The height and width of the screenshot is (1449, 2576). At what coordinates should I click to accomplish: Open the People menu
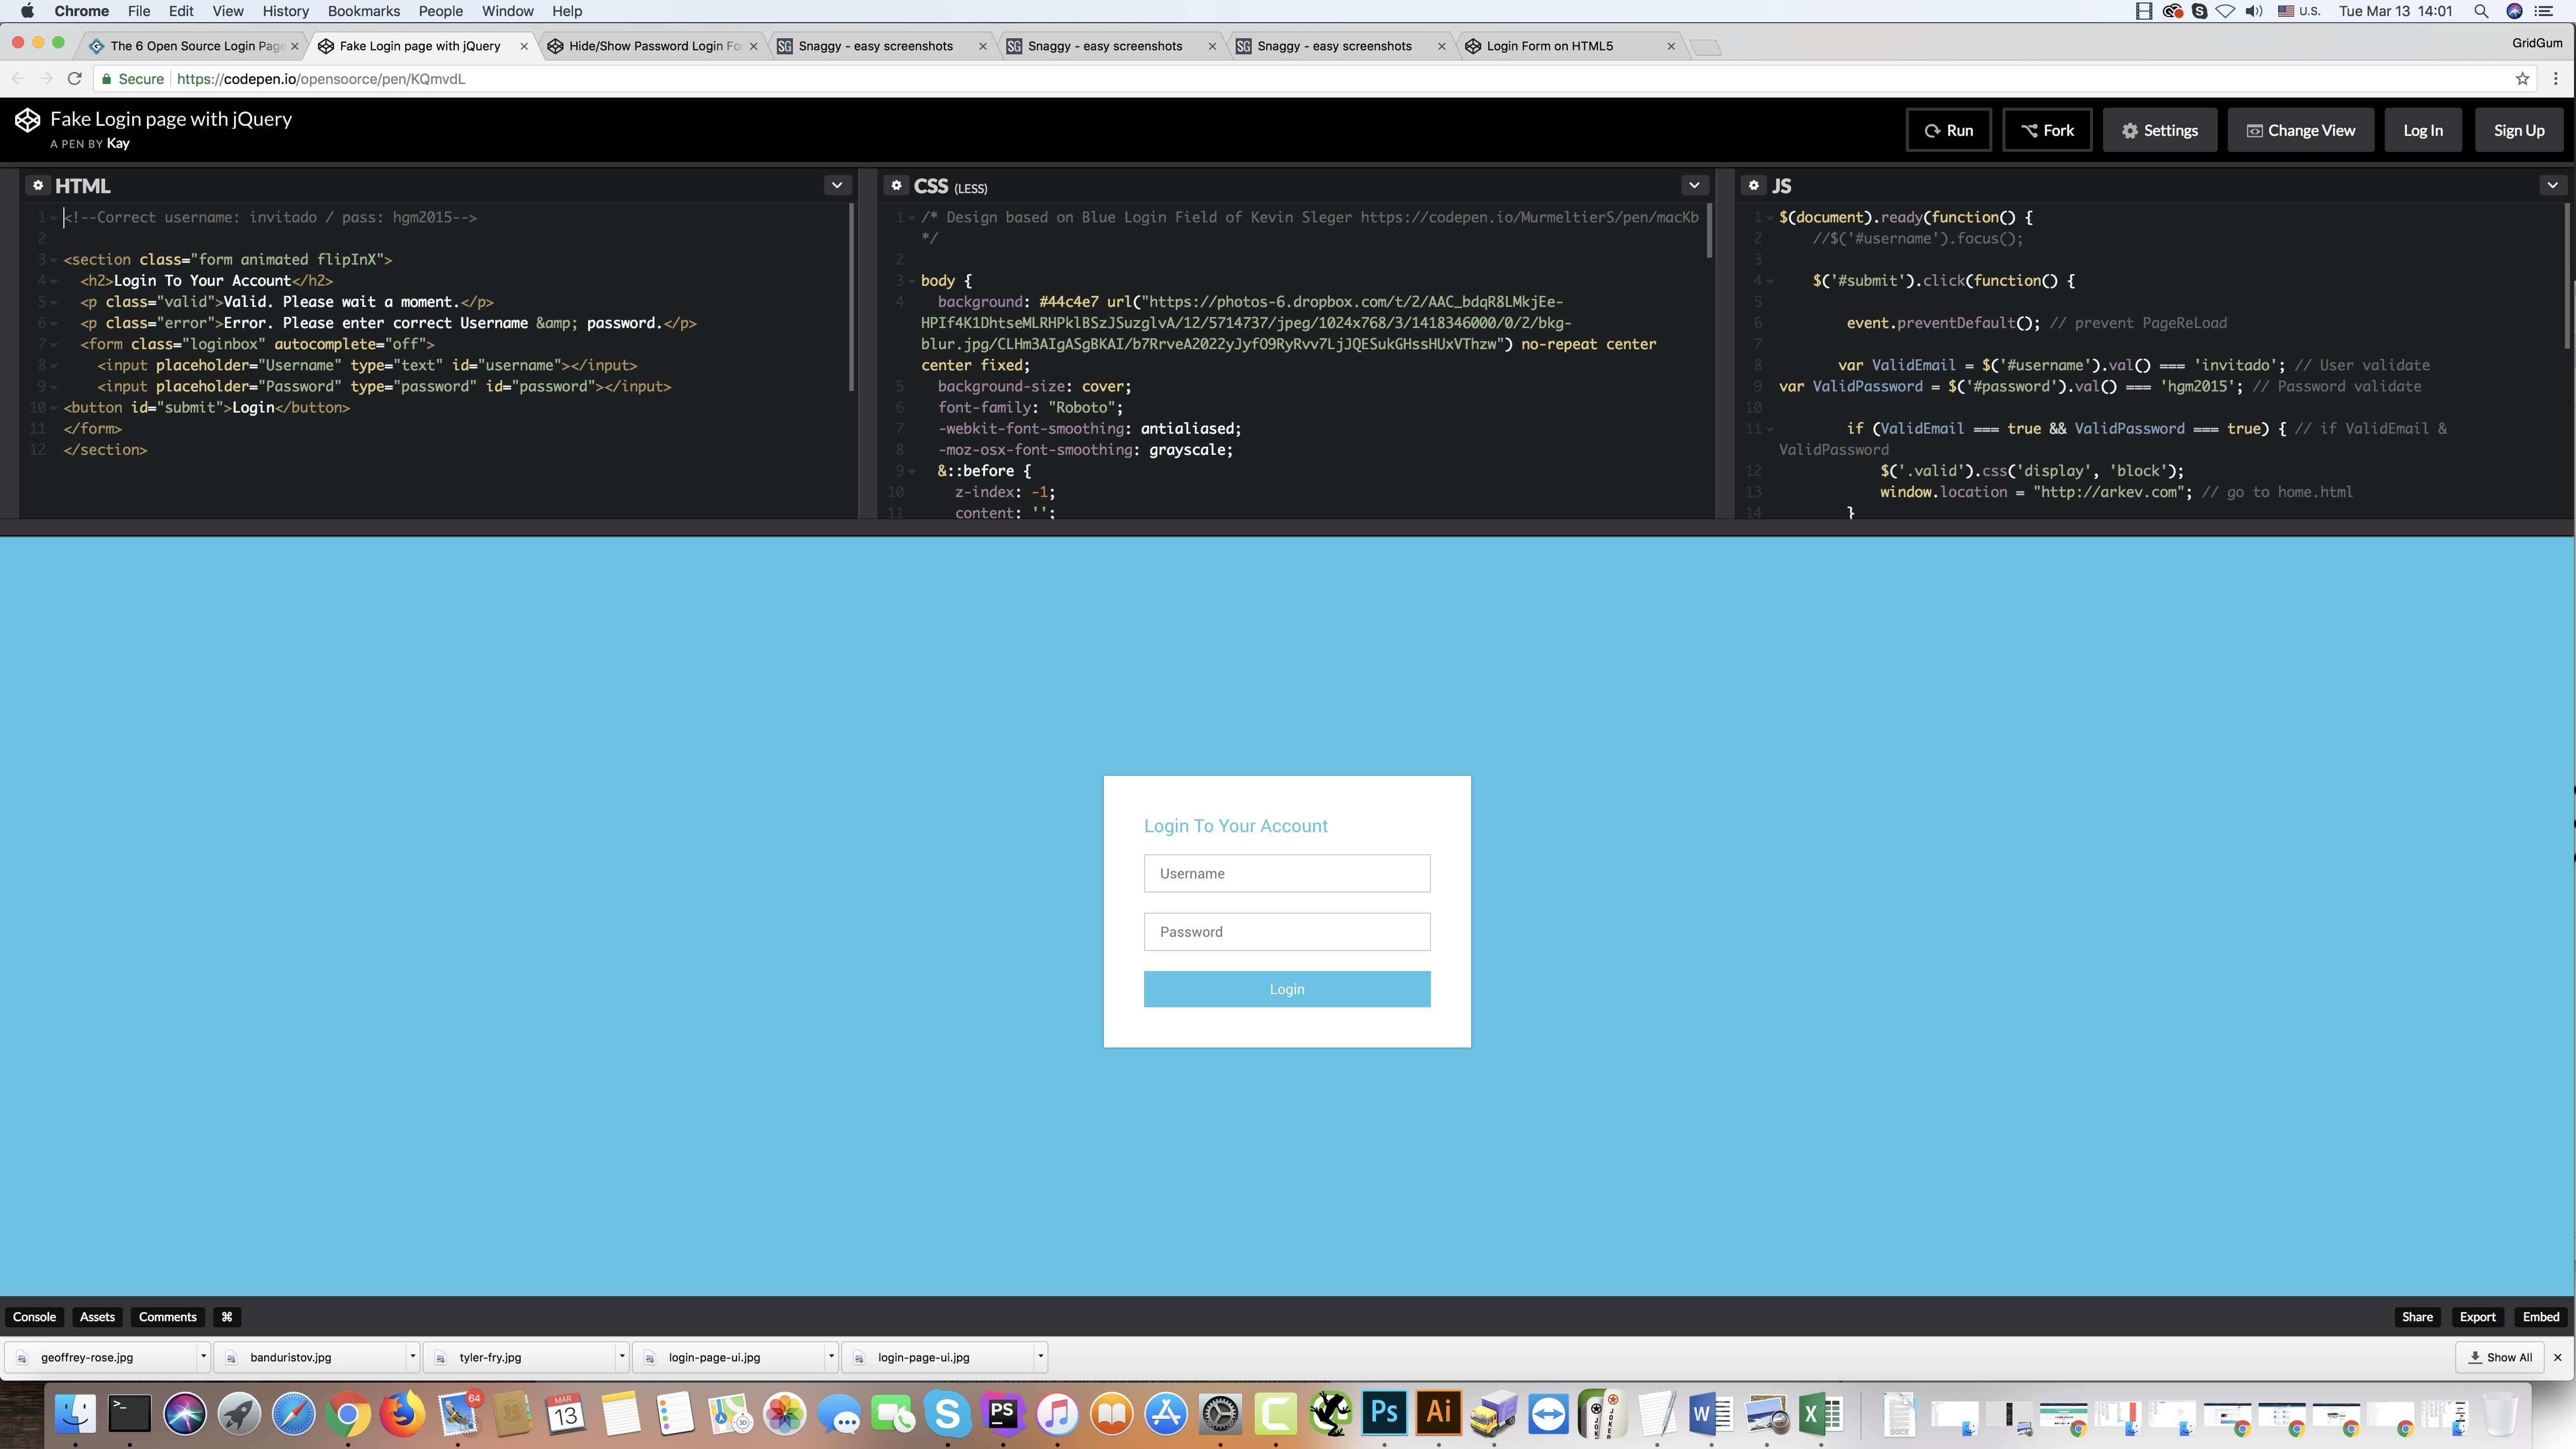tap(440, 11)
